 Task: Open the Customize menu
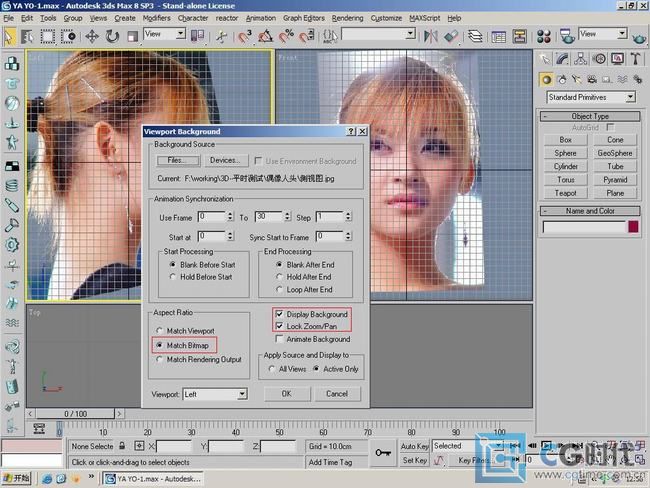pos(386,18)
